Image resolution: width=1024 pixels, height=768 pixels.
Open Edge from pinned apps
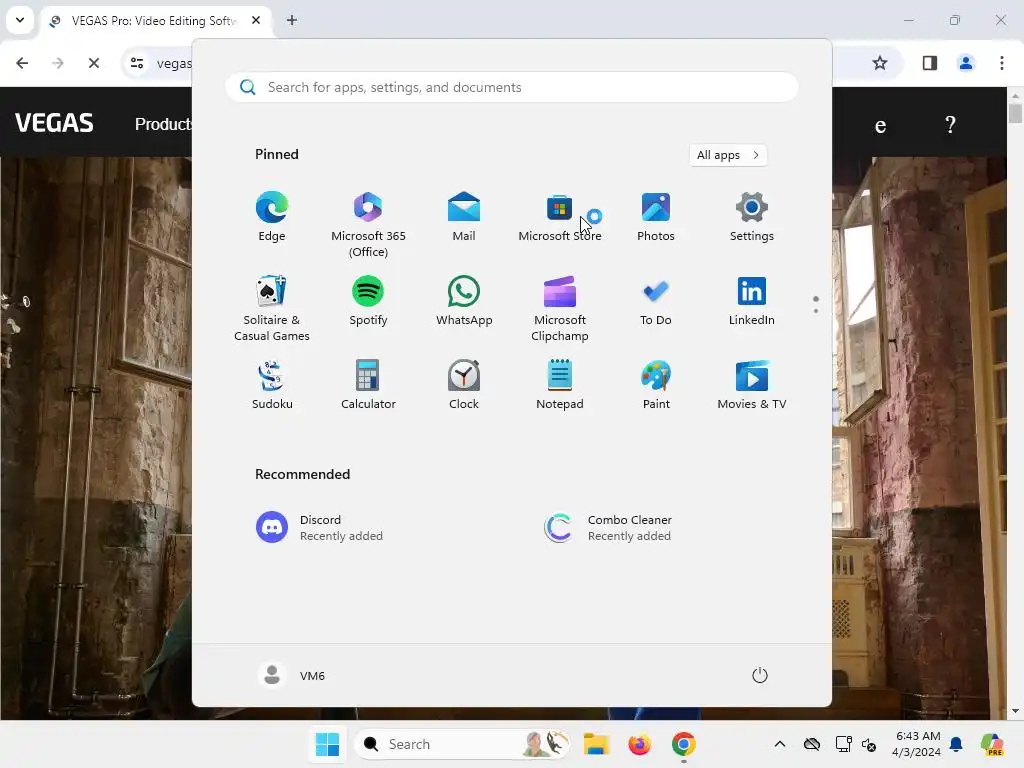(x=272, y=217)
